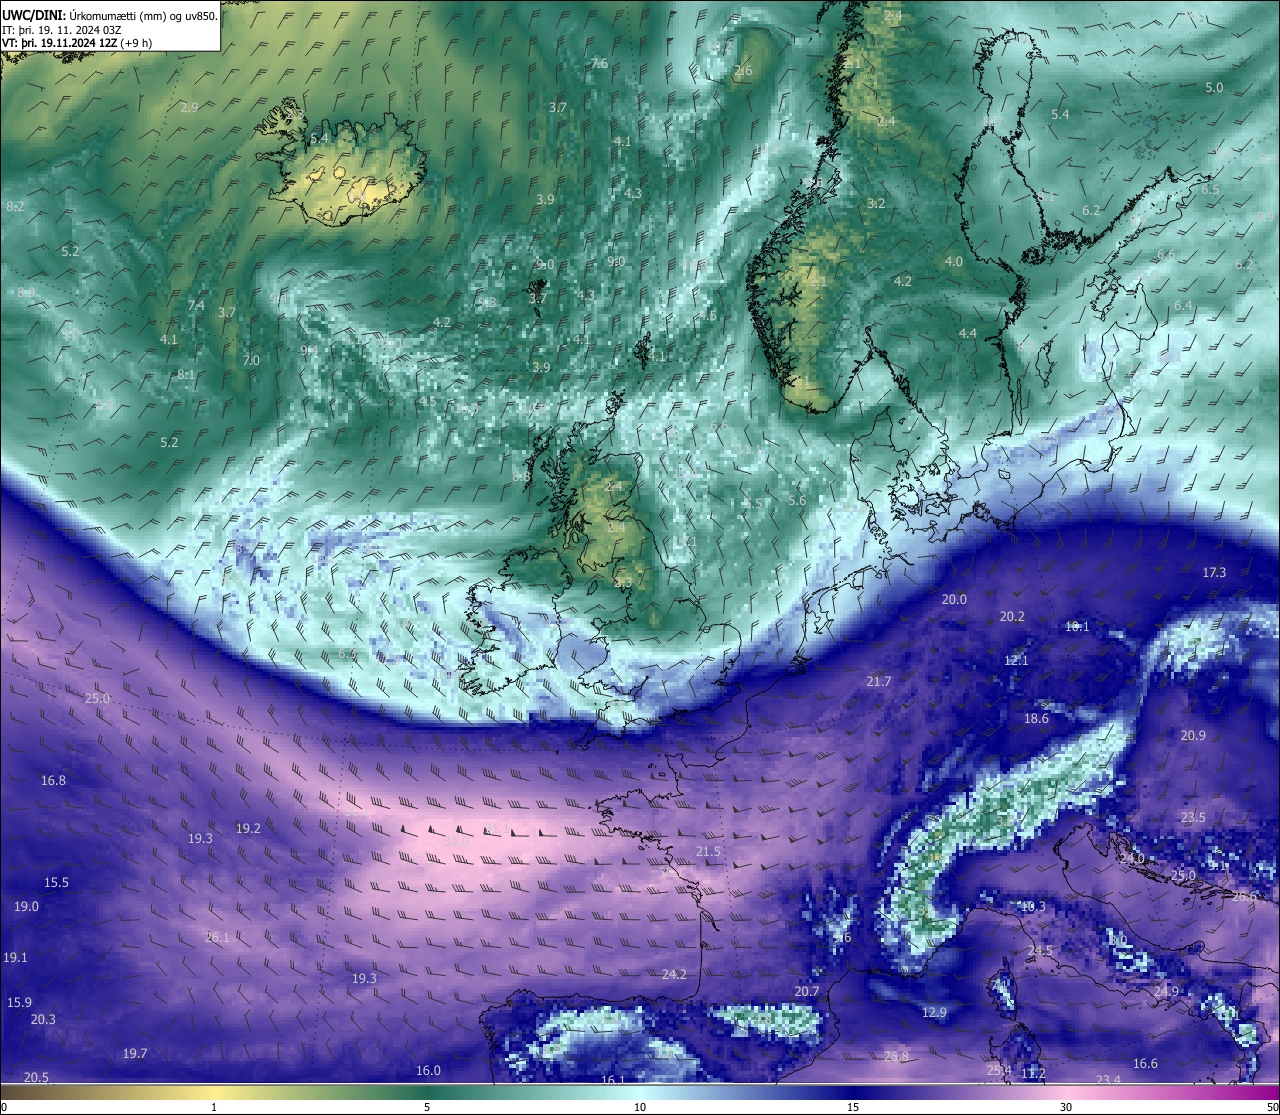Click the colour scale tick label "30"
This screenshot has width=1280, height=1115.
(x=1066, y=1107)
